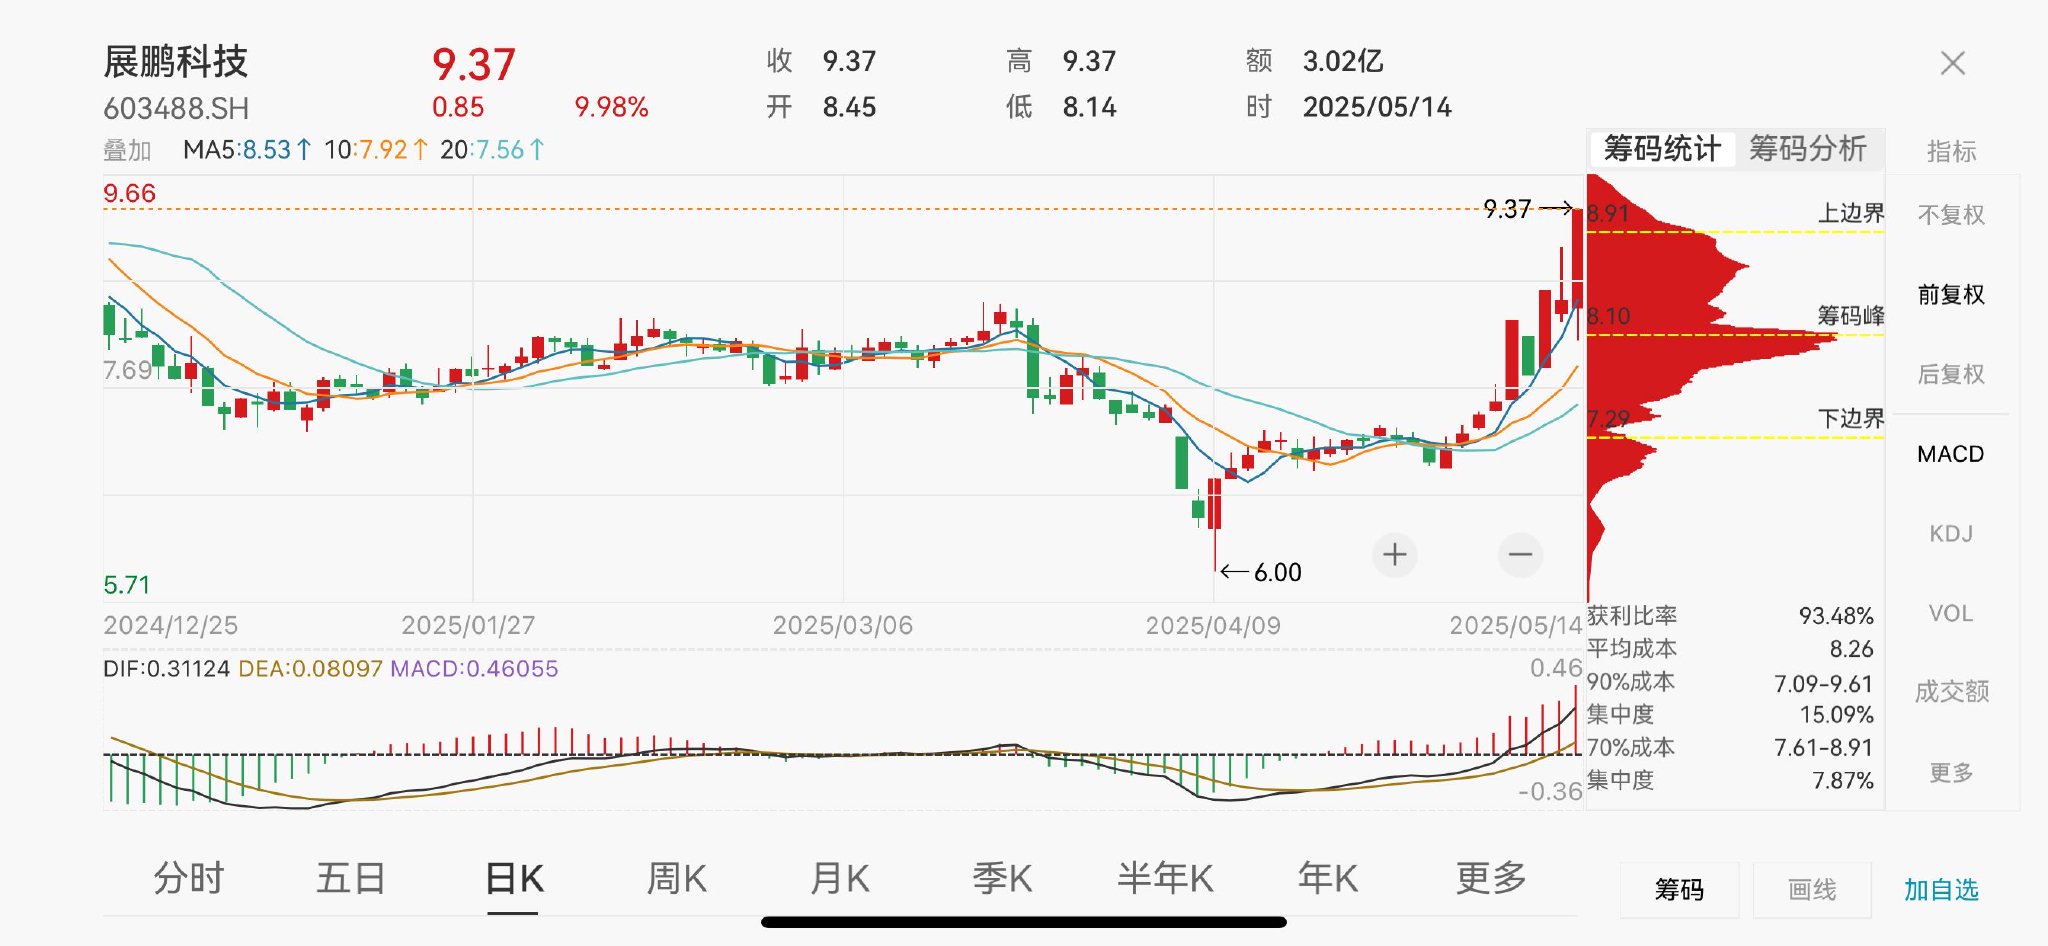Click the stock name 展鹏科技
Viewport: 2048px width, 946px height.
[174, 60]
